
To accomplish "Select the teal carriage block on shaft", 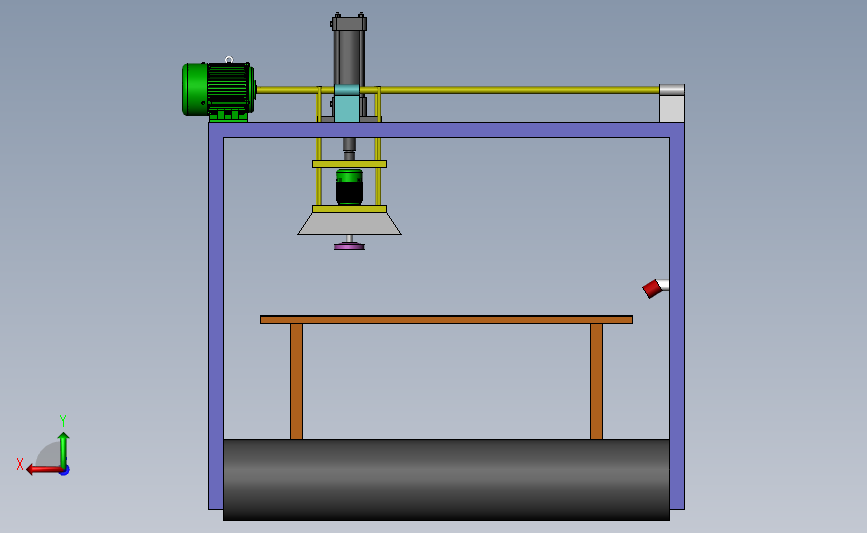I will coord(347,103).
